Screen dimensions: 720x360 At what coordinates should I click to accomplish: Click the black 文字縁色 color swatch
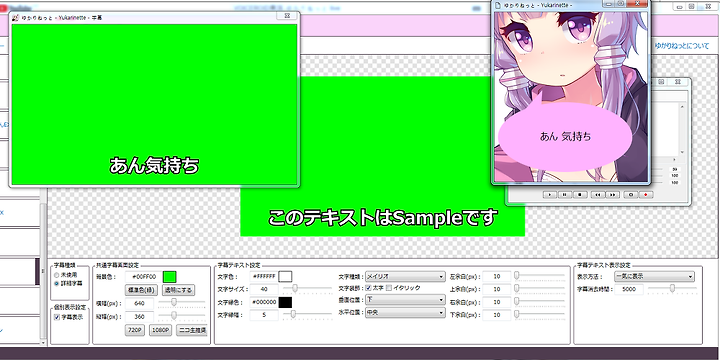coord(285,302)
